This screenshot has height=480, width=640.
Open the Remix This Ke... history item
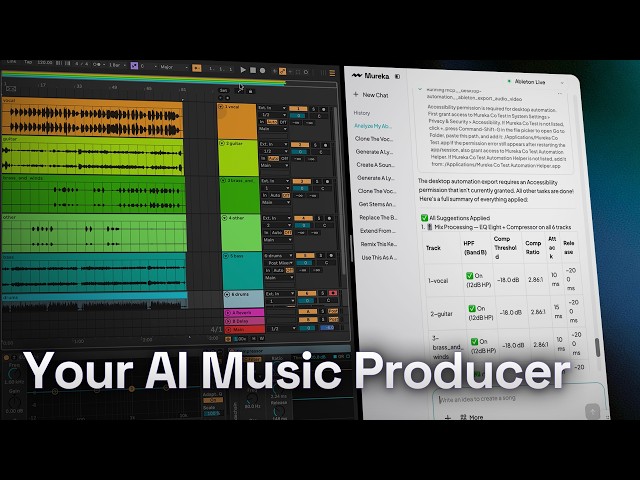[379, 244]
